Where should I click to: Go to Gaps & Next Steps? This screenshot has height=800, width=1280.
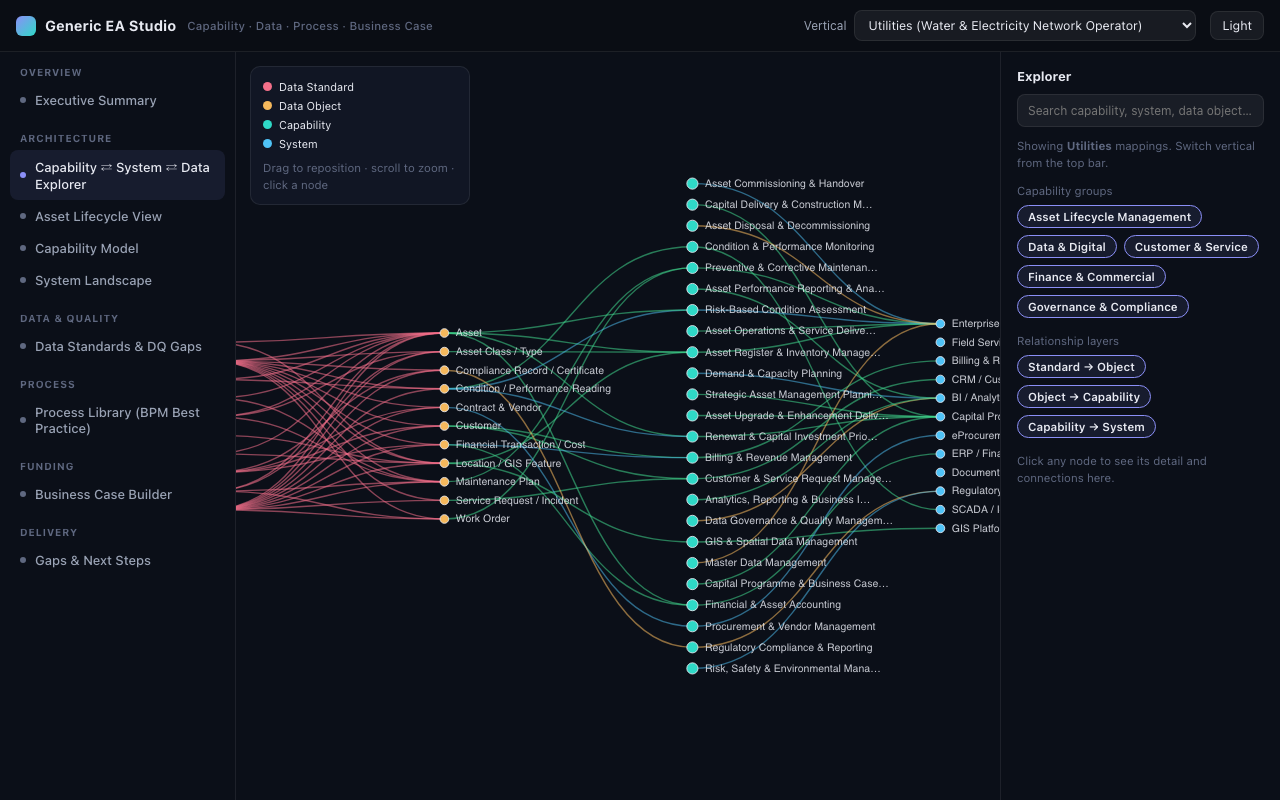coord(117,560)
